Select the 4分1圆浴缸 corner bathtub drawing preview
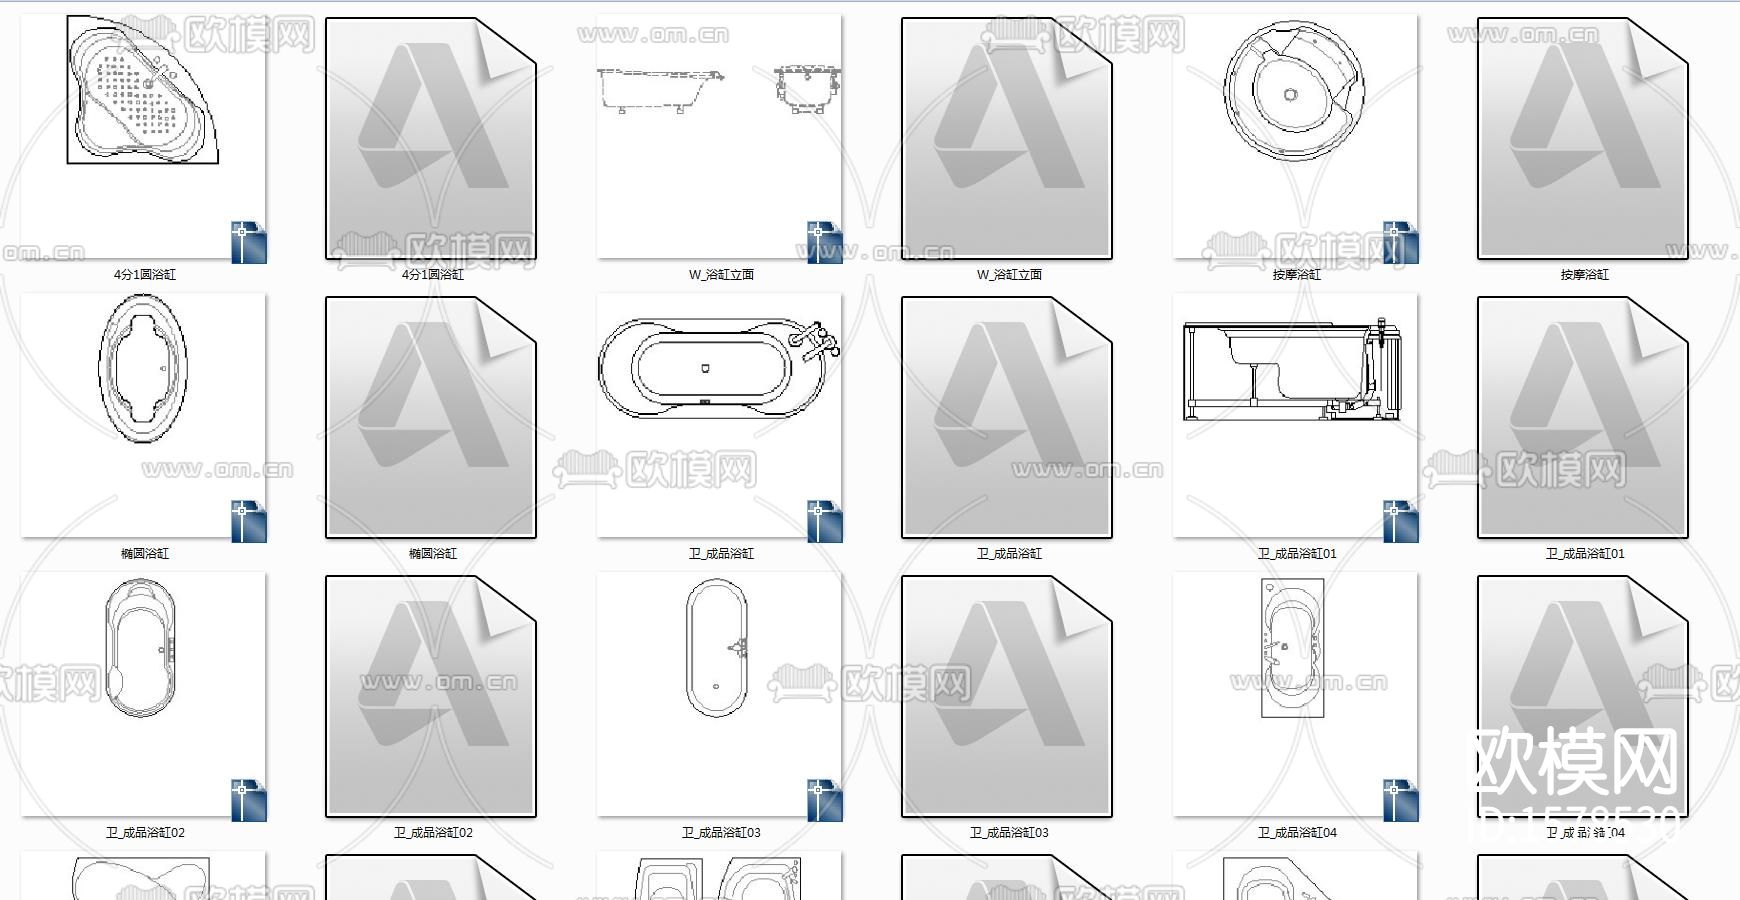1740x900 pixels. (x=144, y=138)
